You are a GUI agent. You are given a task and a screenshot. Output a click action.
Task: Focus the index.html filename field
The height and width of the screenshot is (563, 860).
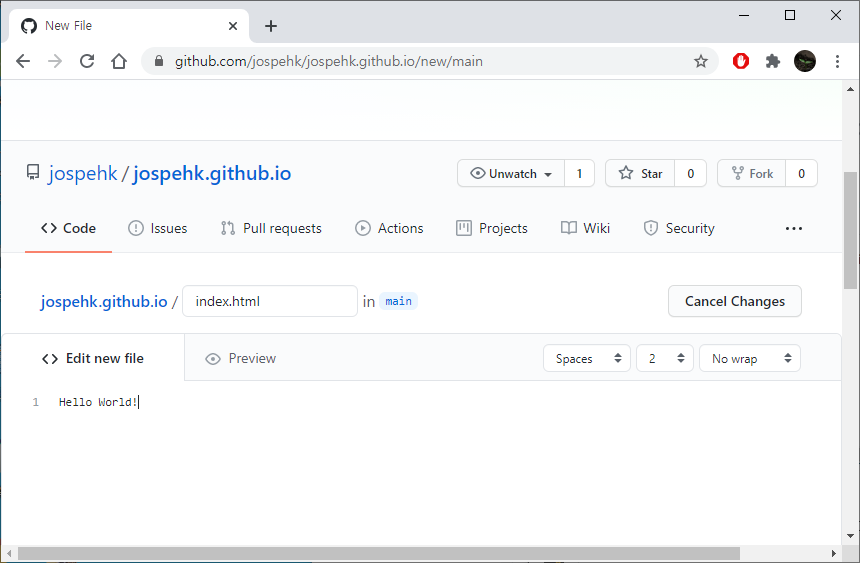[x=270, y=301]
